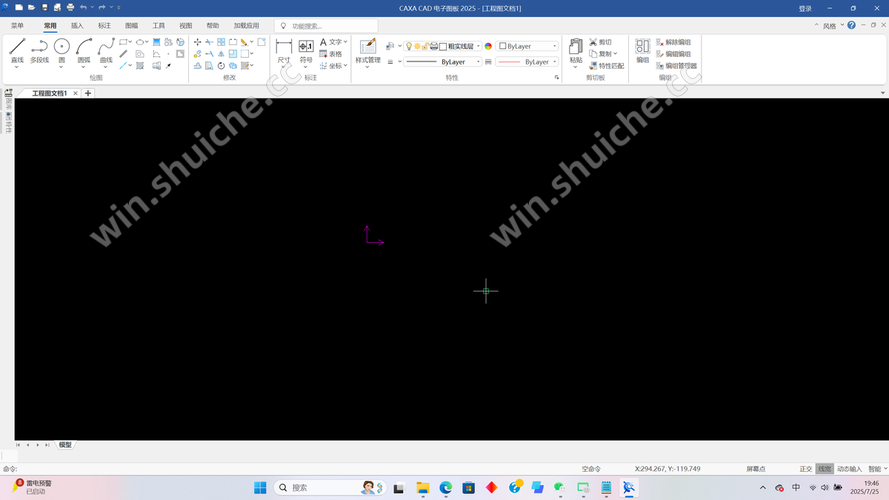Switch to the 插入 ribbon tab
The image size is (889, 500).
point(77,26)
